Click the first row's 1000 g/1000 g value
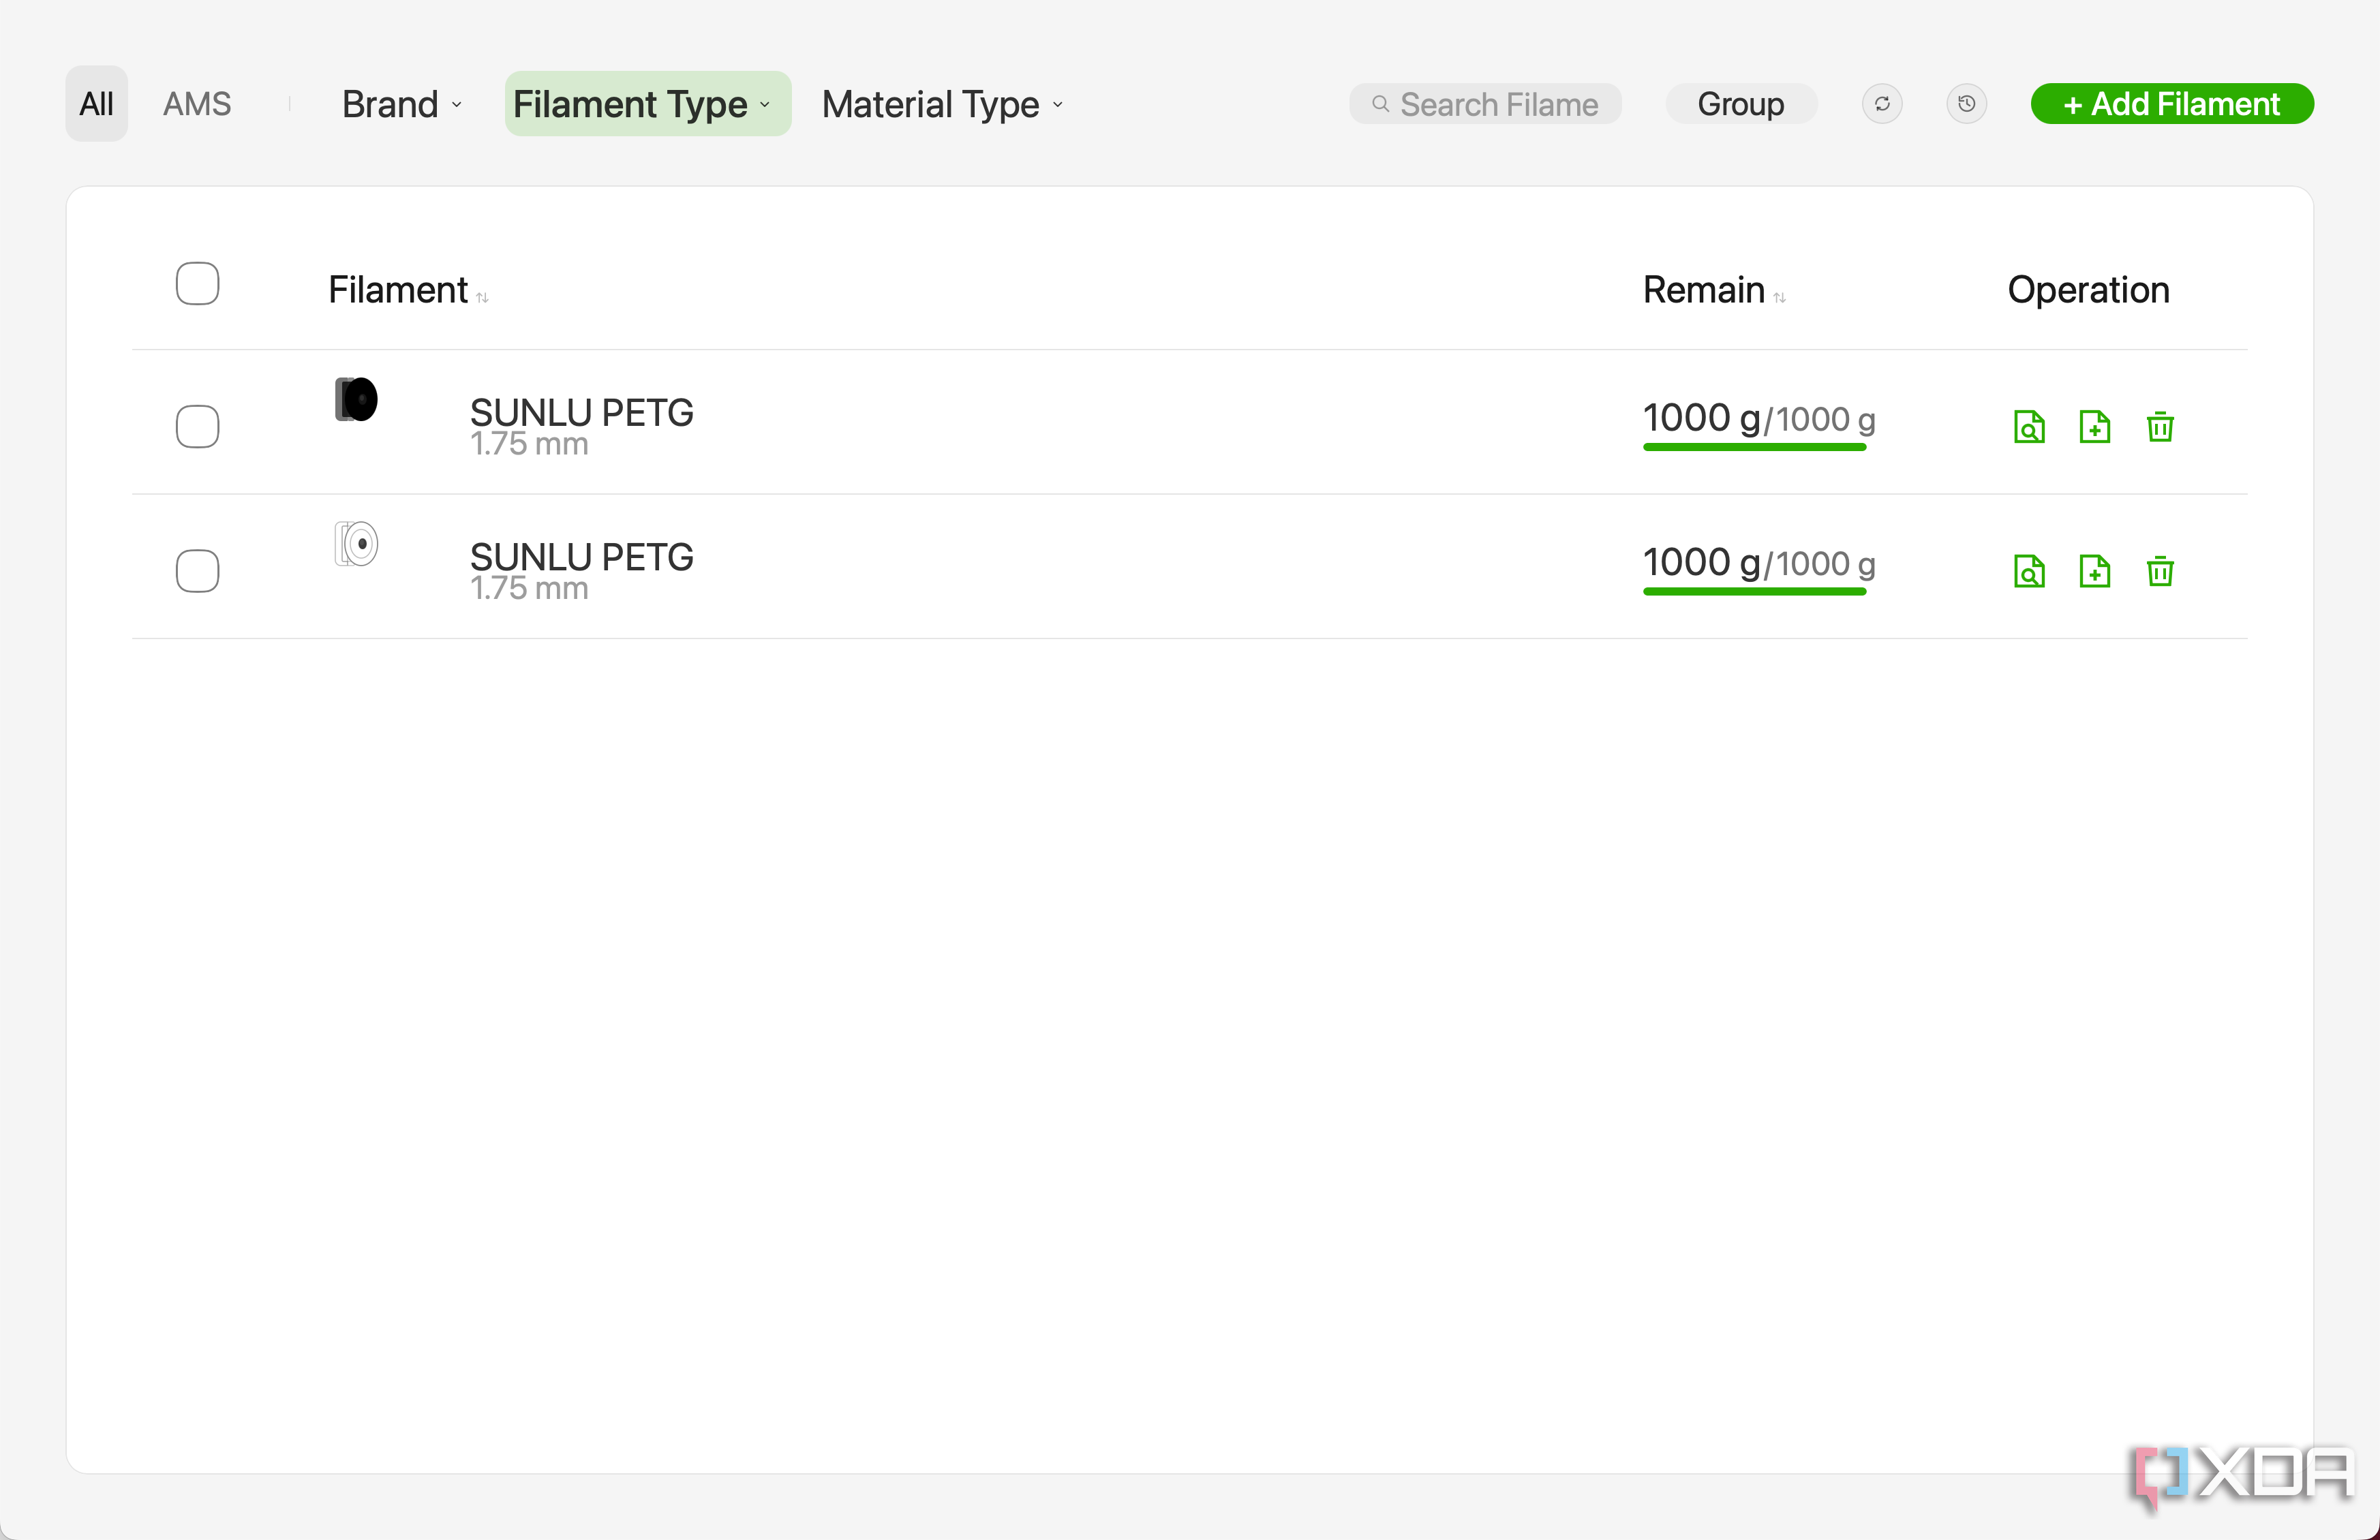The image size is (2380, 1540). pyautogui.click(x=1759, y=418)
